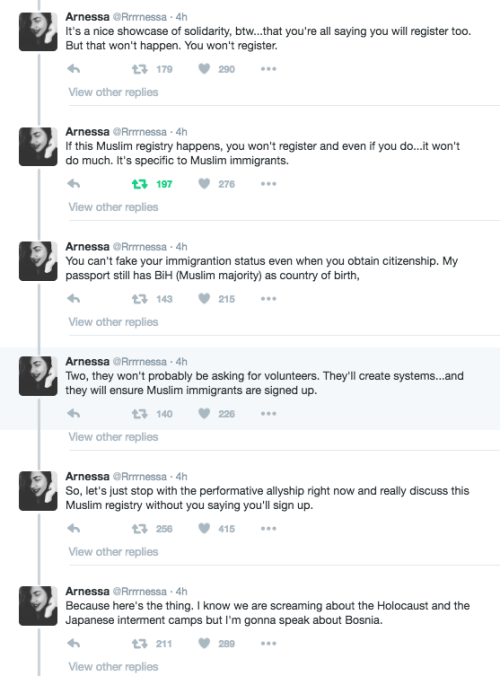Retweet the tweet with 143 retweets

(140, 299)
